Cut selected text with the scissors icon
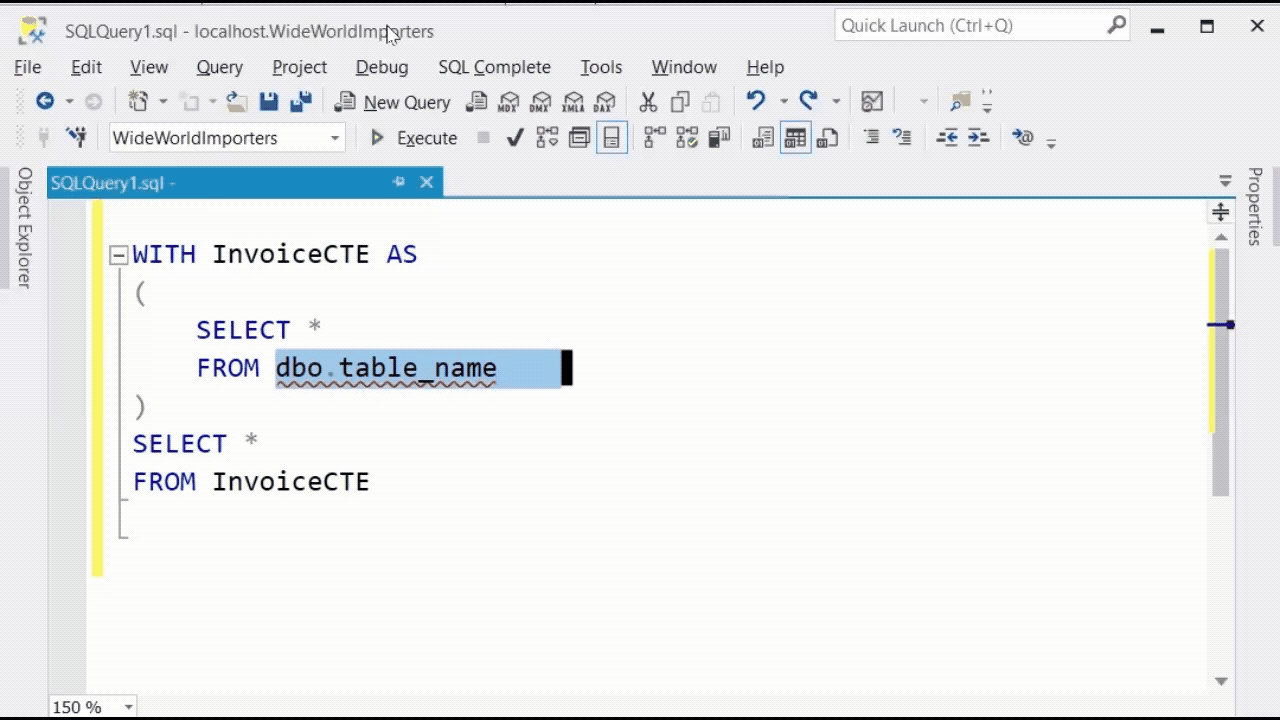 pyautogui.click(x=650, y=101)
